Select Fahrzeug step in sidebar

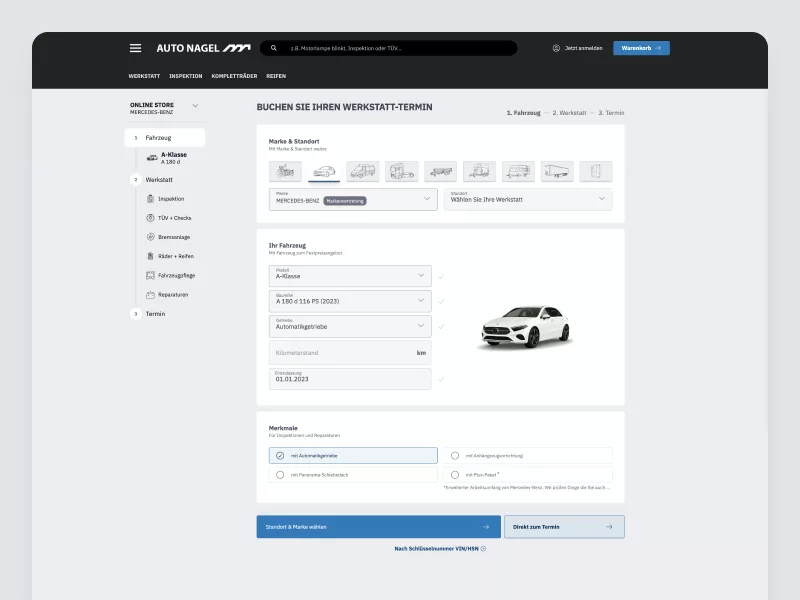coord(164,138)
